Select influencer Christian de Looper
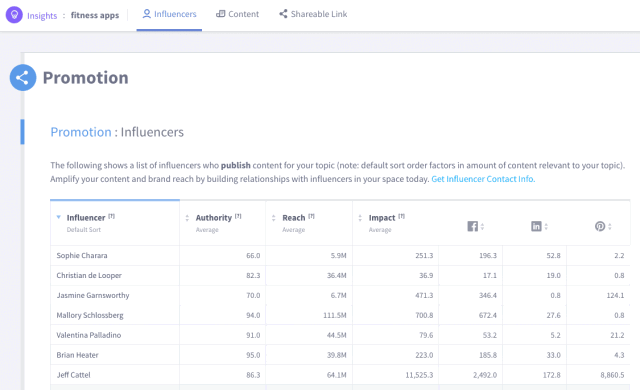 (x=89, y=276)
